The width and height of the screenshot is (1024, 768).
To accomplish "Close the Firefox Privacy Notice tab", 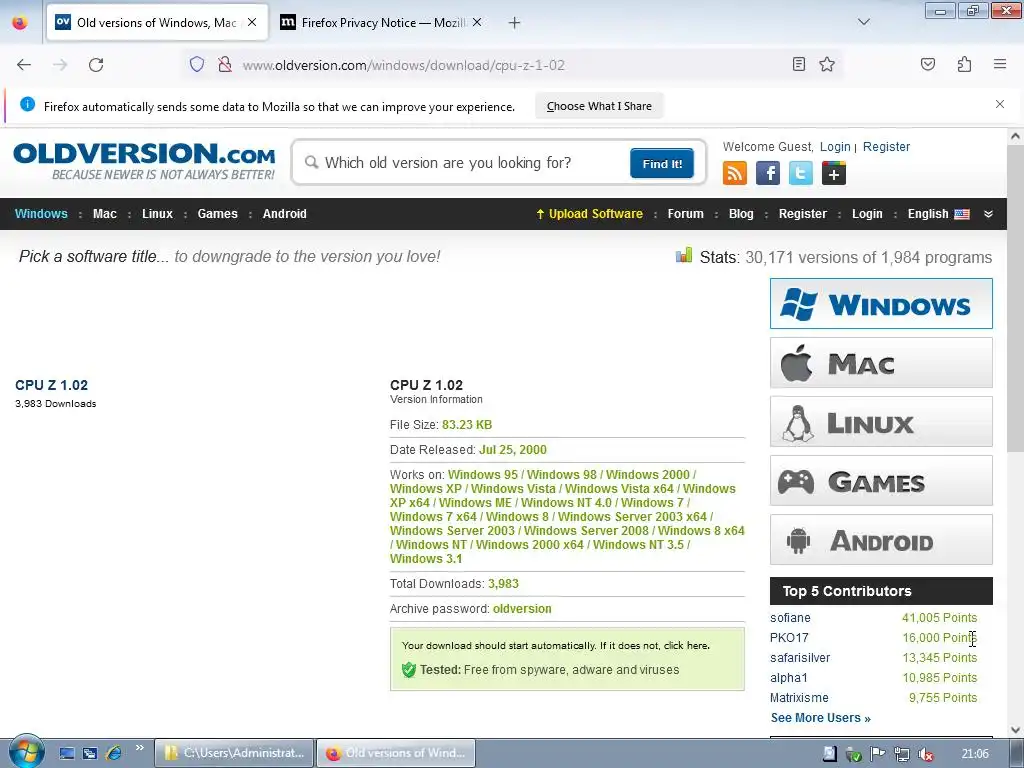I will tap(477, 22).
